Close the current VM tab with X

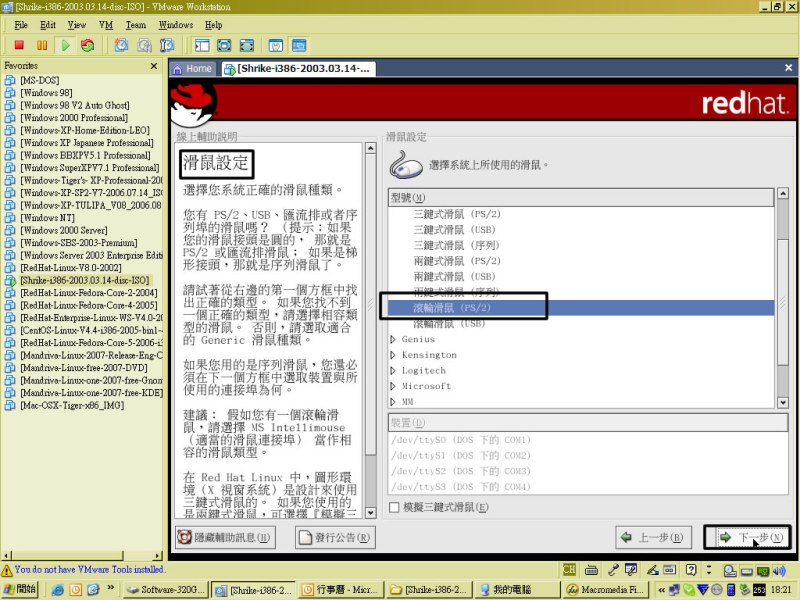[788, 68]
